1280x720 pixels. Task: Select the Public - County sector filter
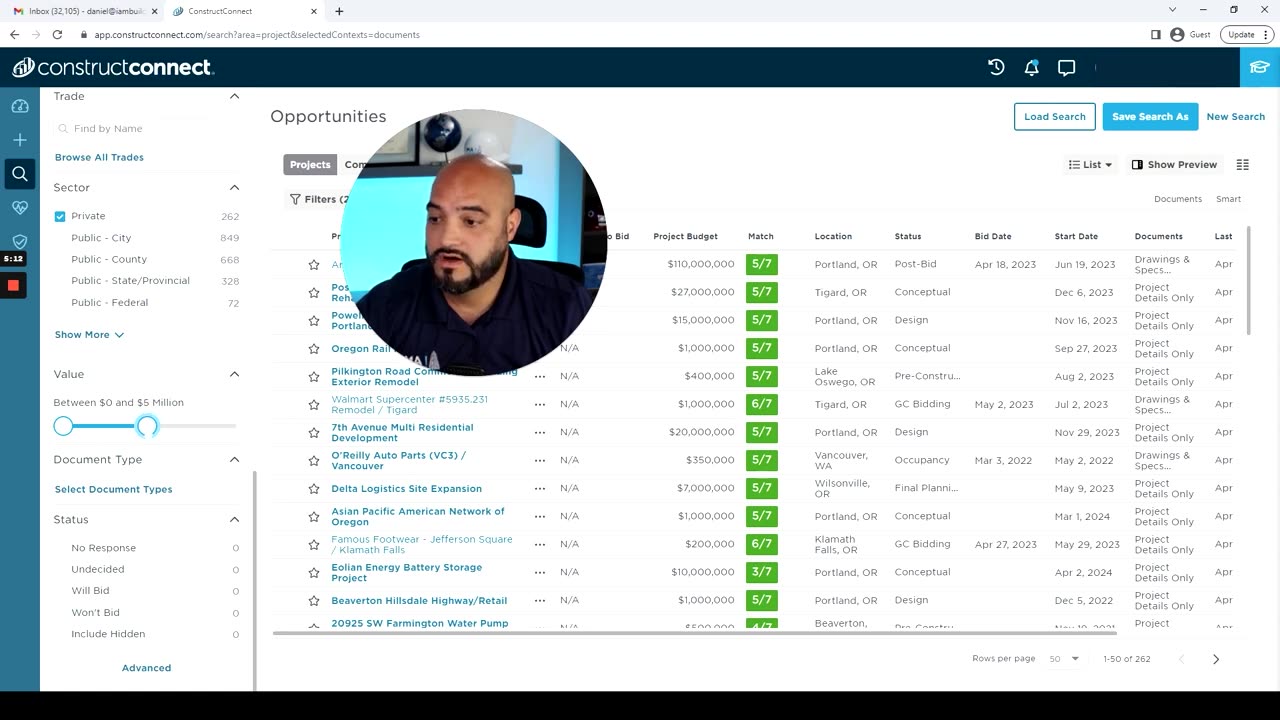pos(109,259)
